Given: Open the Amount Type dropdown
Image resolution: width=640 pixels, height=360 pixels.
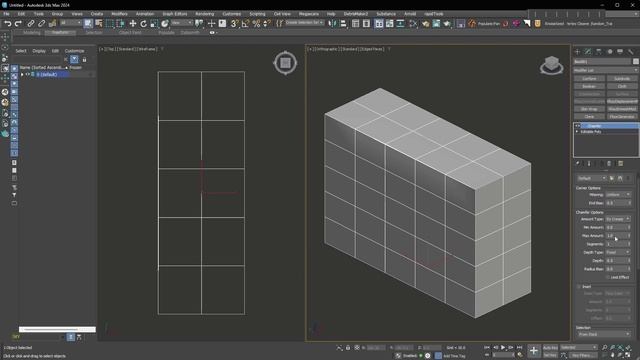Looking at the screenshot, I should pyautogui.click(x=618, y=219).
